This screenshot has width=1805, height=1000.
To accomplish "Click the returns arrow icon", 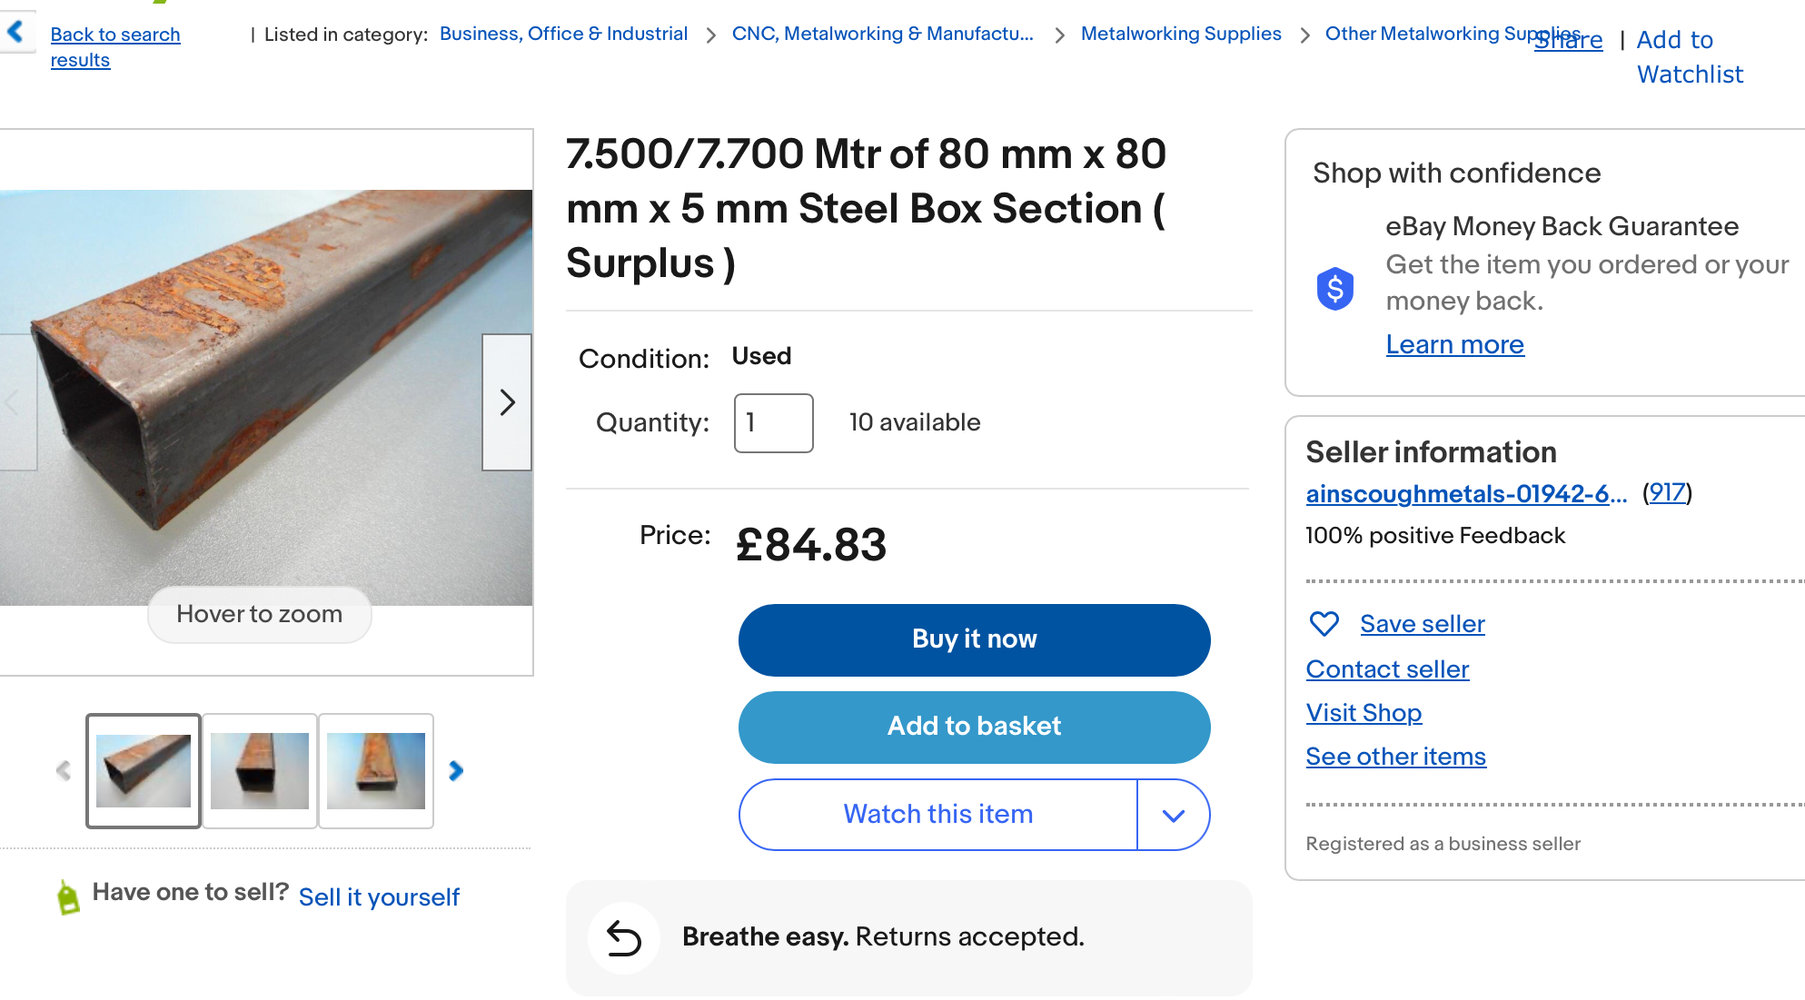I will 624,937.
